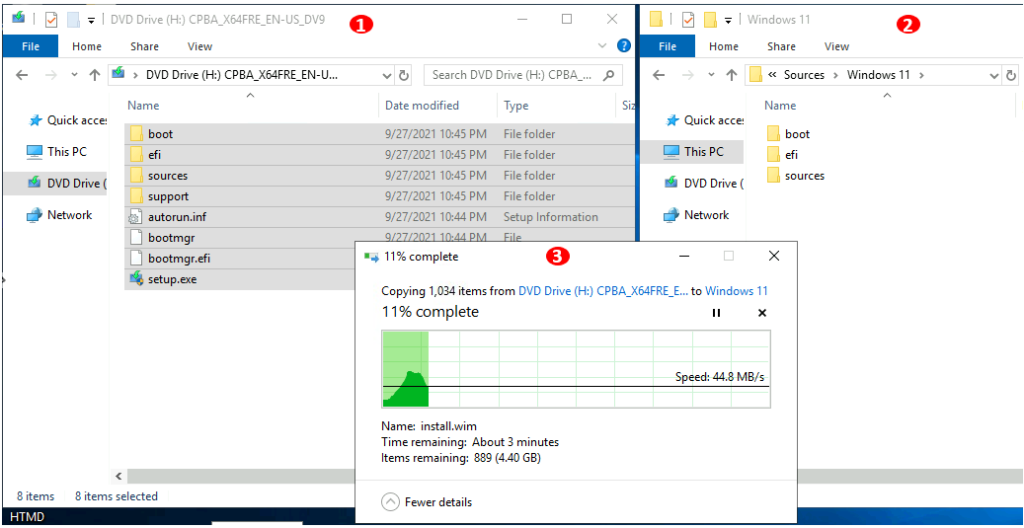Switch to the View tab in Windows 11 window
The width and height of the screenshot is (1024, 528).
point(837,46)
